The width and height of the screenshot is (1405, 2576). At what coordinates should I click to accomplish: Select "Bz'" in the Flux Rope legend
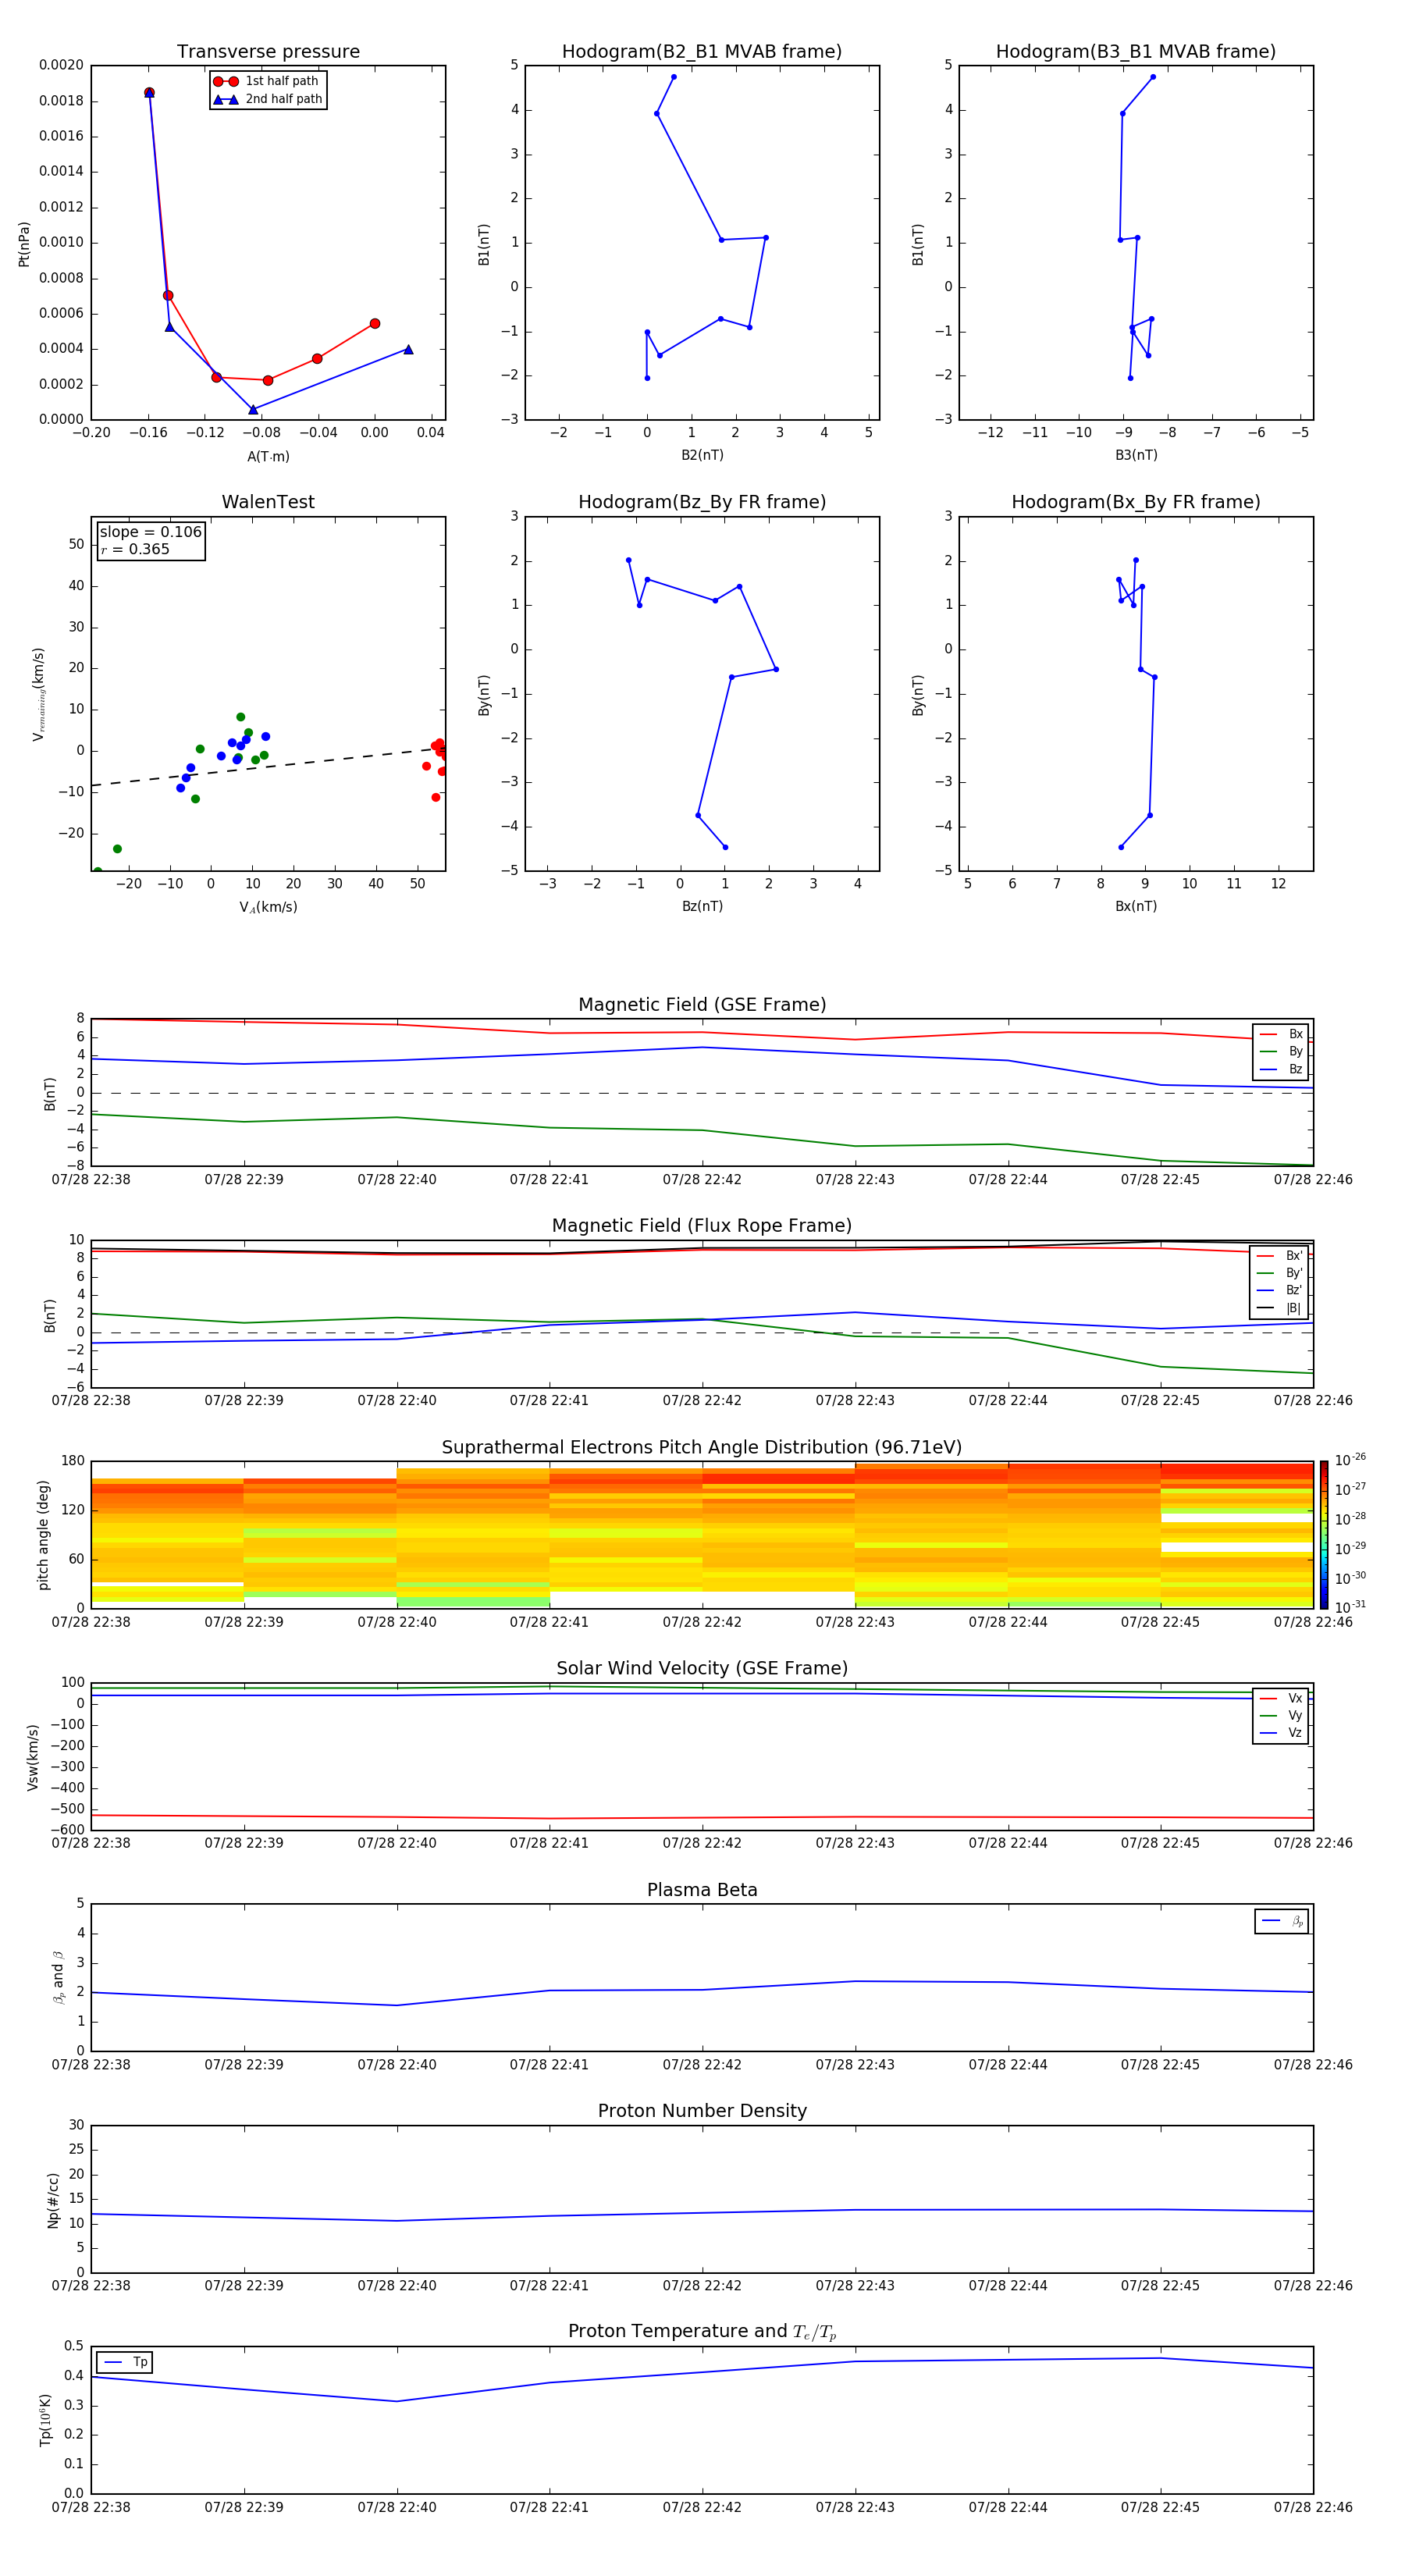pos(1280,1290)
